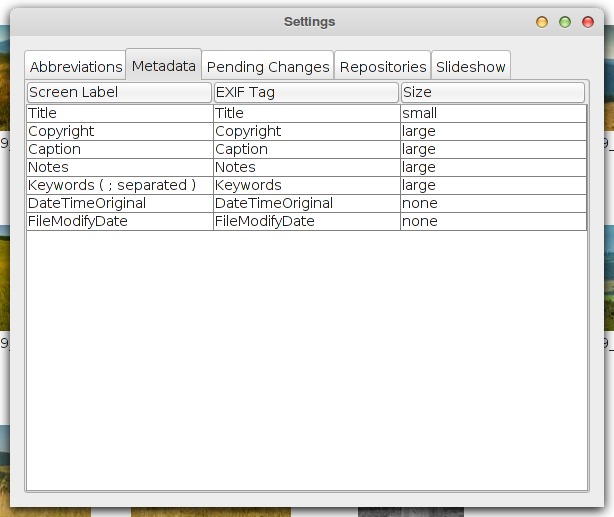Viewport: 614px width, 517px height.
Task: Click the FileModifyDate EXIF tag cell
Action: [307, 222]
